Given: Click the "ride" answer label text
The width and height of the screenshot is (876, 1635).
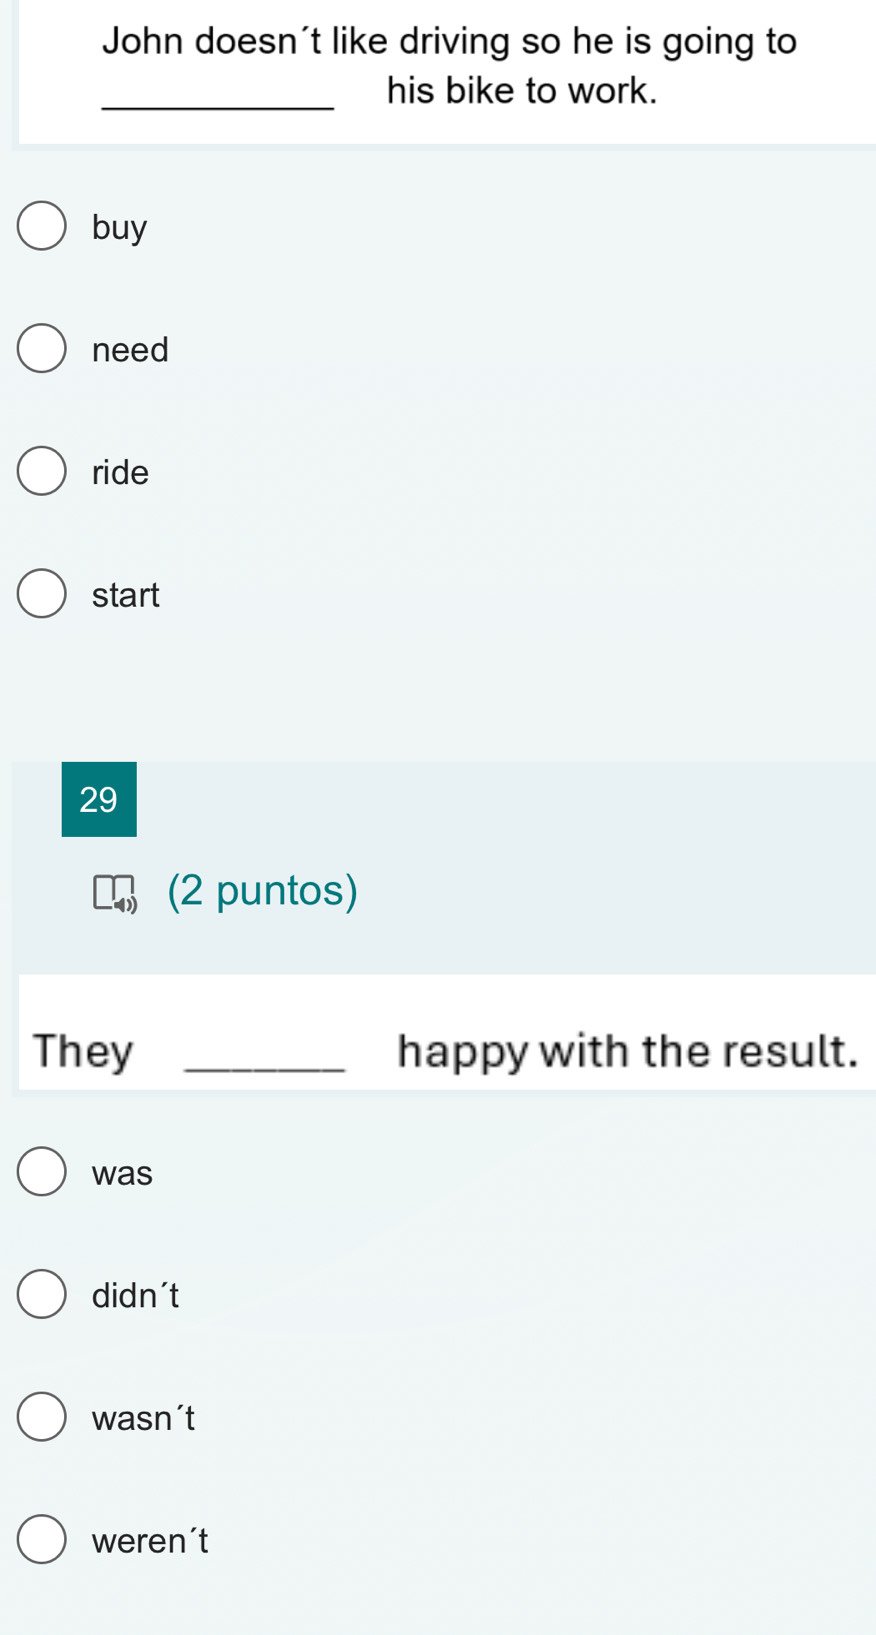Looking at the screenshot, I should [120, 472].
